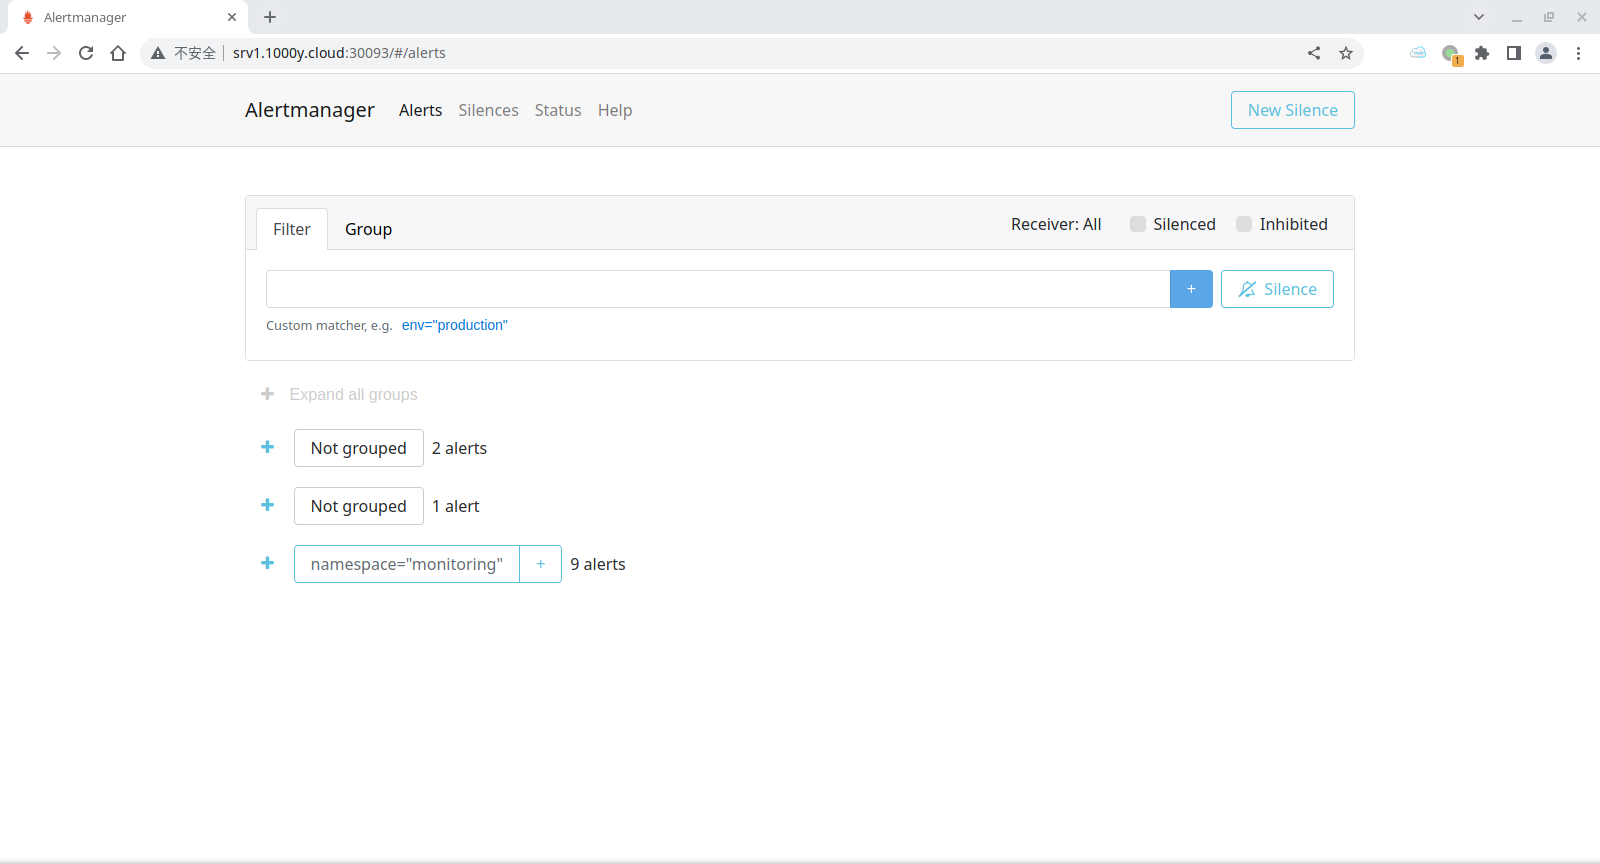This screenshot has height=864, width=1600.
Task: Click the Alertmanager brand title
Action: [x=310, y=110]
